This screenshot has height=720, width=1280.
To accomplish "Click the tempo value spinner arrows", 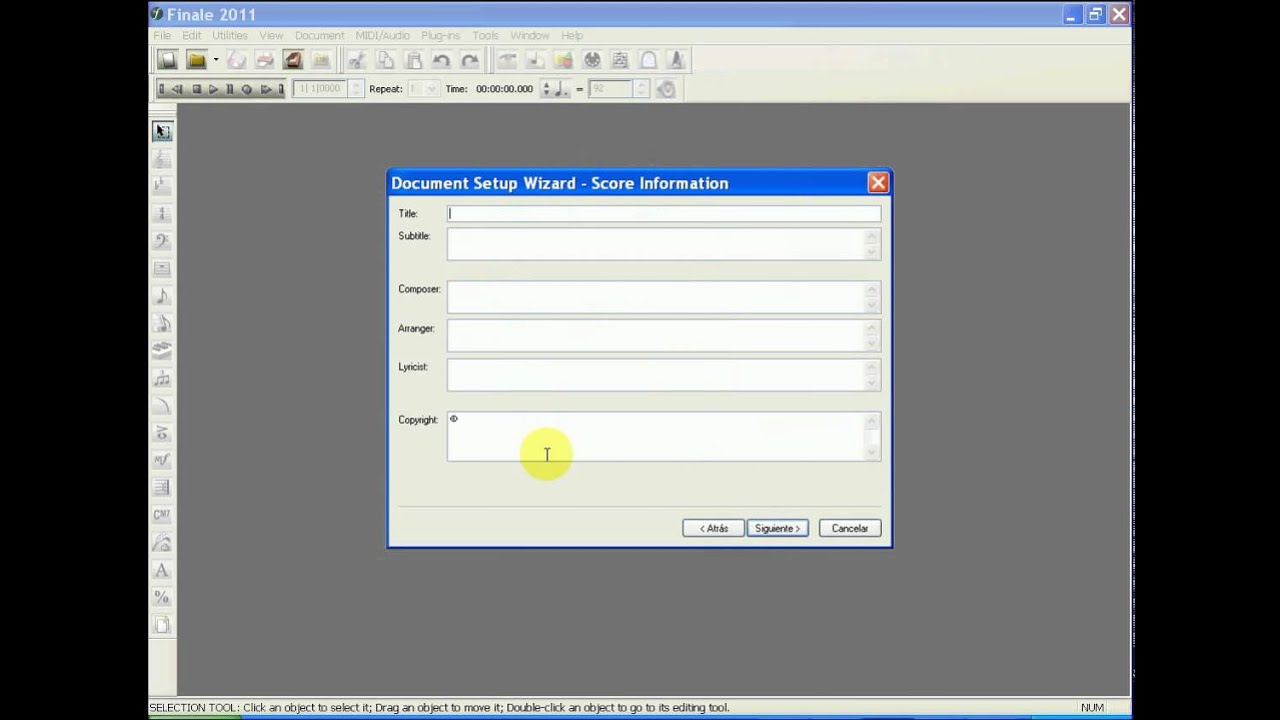I will tap(643, 89).
